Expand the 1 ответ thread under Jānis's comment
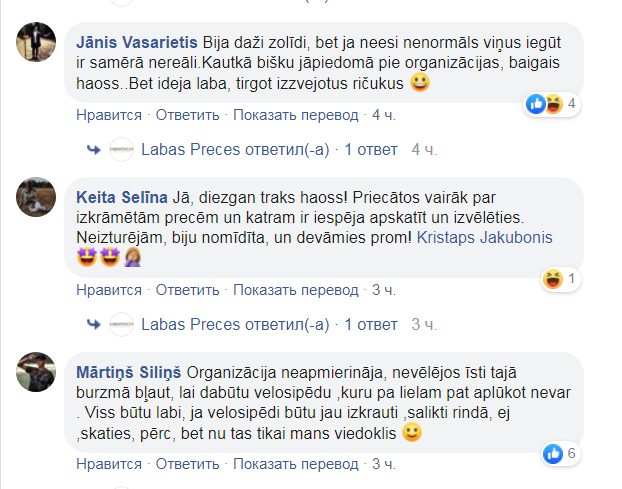Screen dimensions: 622x489 371,150
